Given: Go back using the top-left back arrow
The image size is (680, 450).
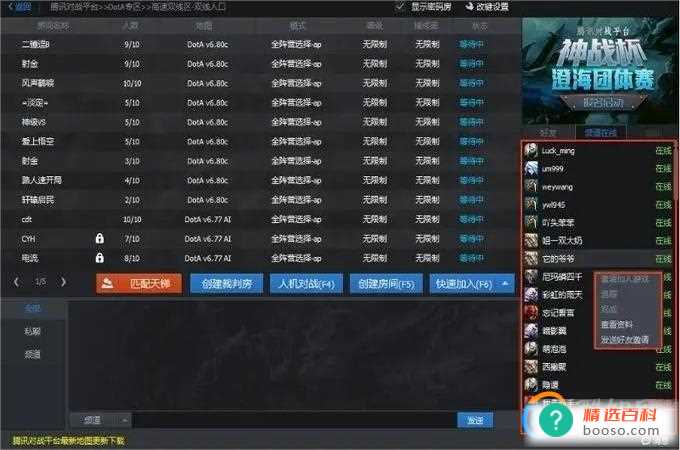Looking at the screenshot, I should tap(20, 7).
